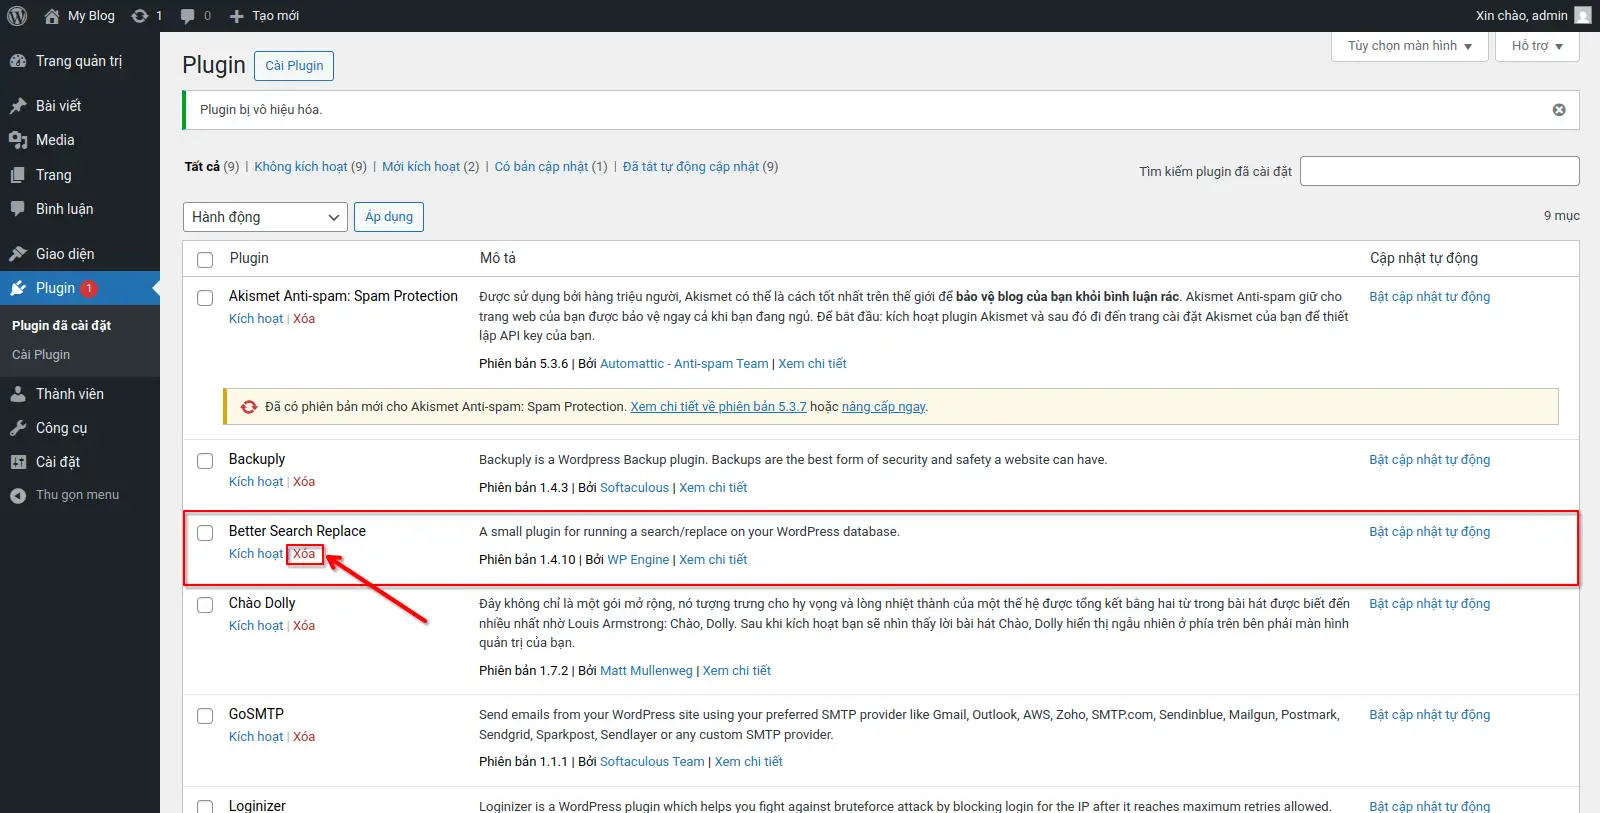Check the Akismet Anti-spam checkbox
Viewport: 1600px width, 813px height.
tap(205, 298)
